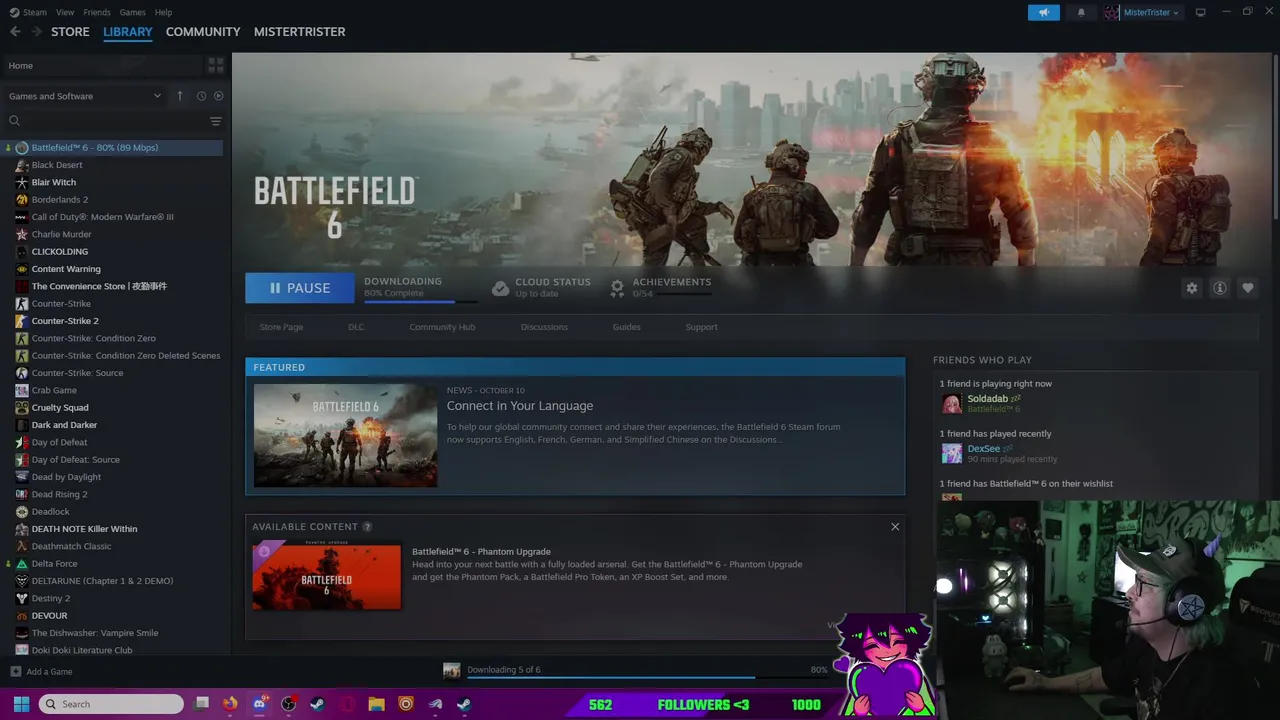This screenshot has width=1280, height=720.
Task: Click the library search magnifier
Action: point(14,121)
